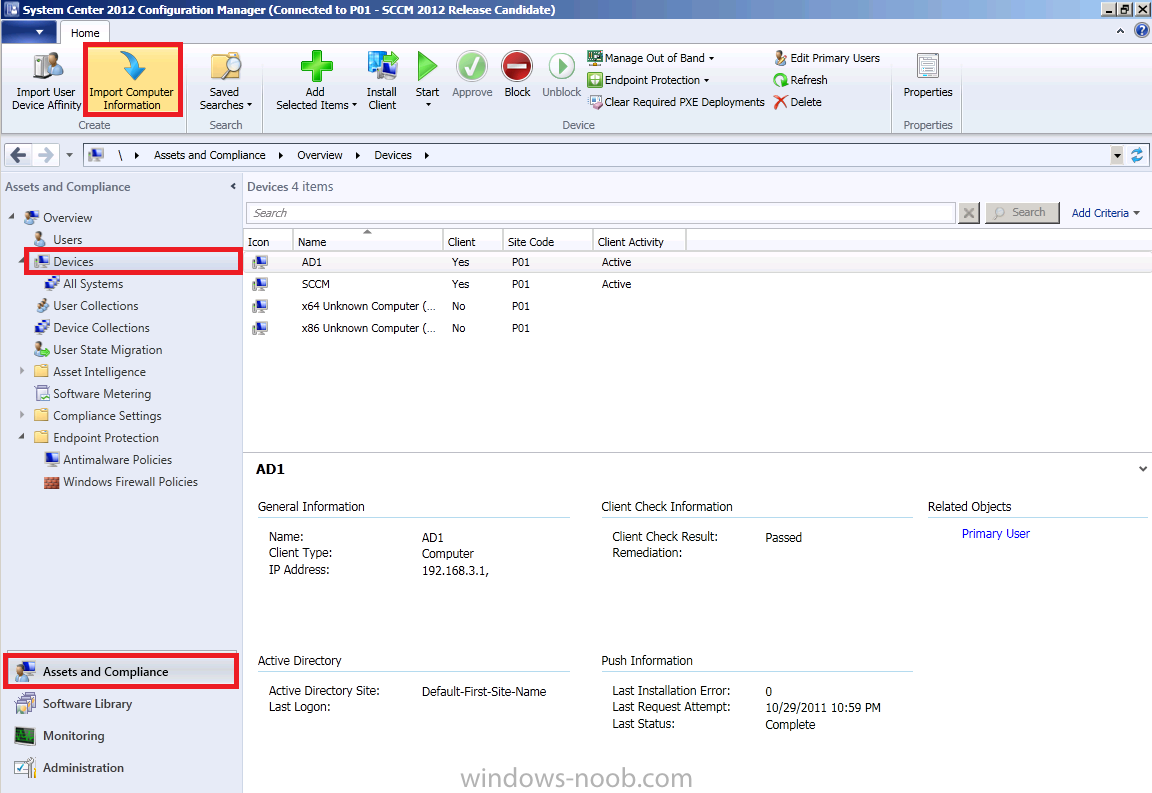Select the Devices tree node

tap(134, 262)
